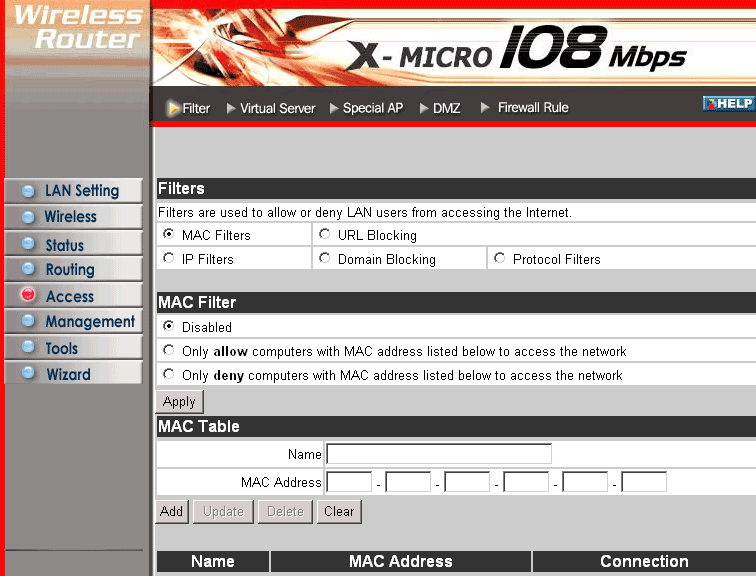
Task: Click the Apply button
Action: coord(179,402)
